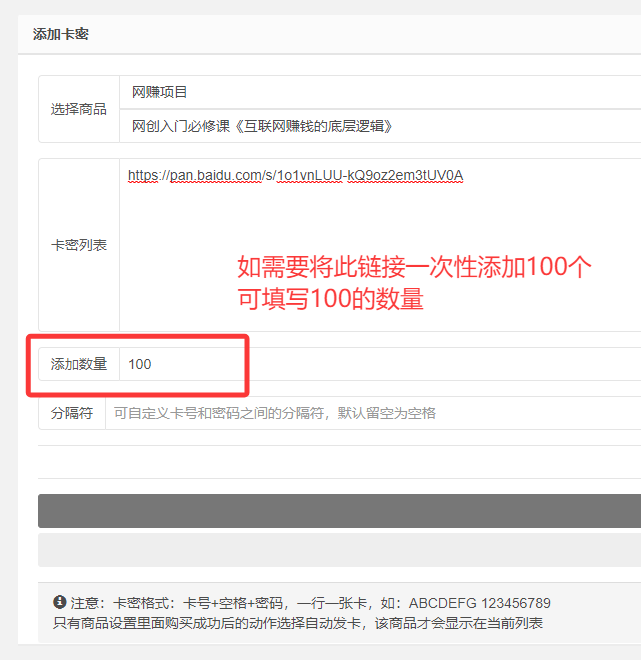Focus the 添加数量 field containing 100
The height and width of the screenshot is (660, 641).
[x=380, y=364]
